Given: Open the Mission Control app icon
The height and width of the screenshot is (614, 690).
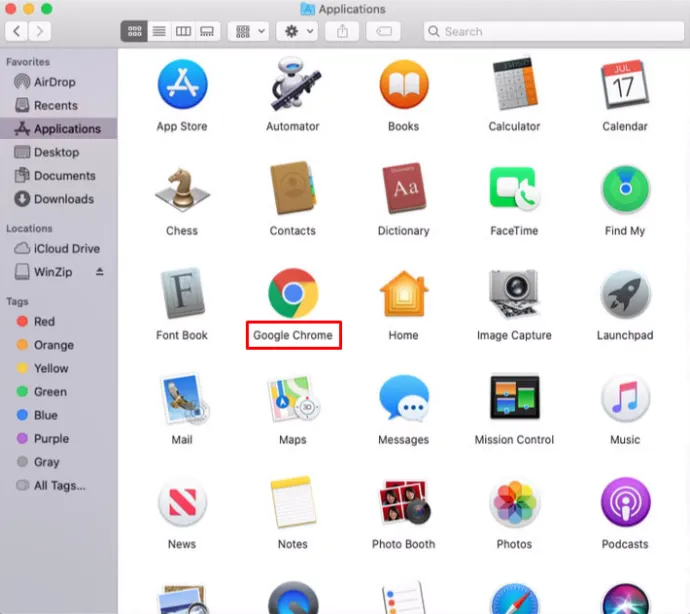Looking at the screenshot, I should tap(514, 397).
